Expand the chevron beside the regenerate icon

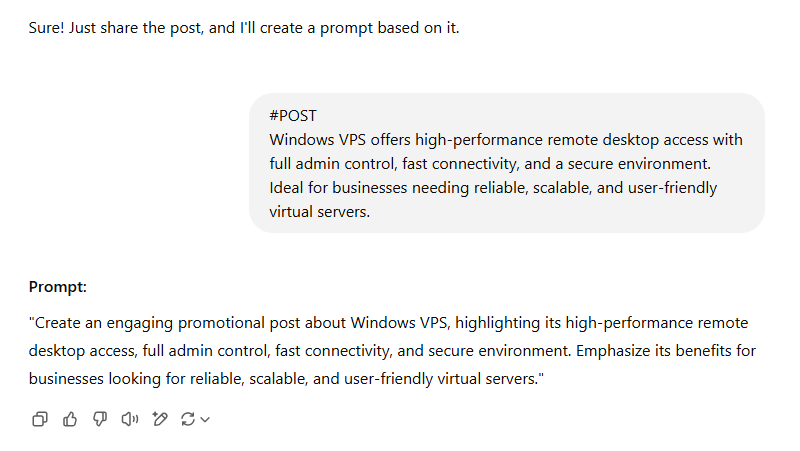pos(205,420)
